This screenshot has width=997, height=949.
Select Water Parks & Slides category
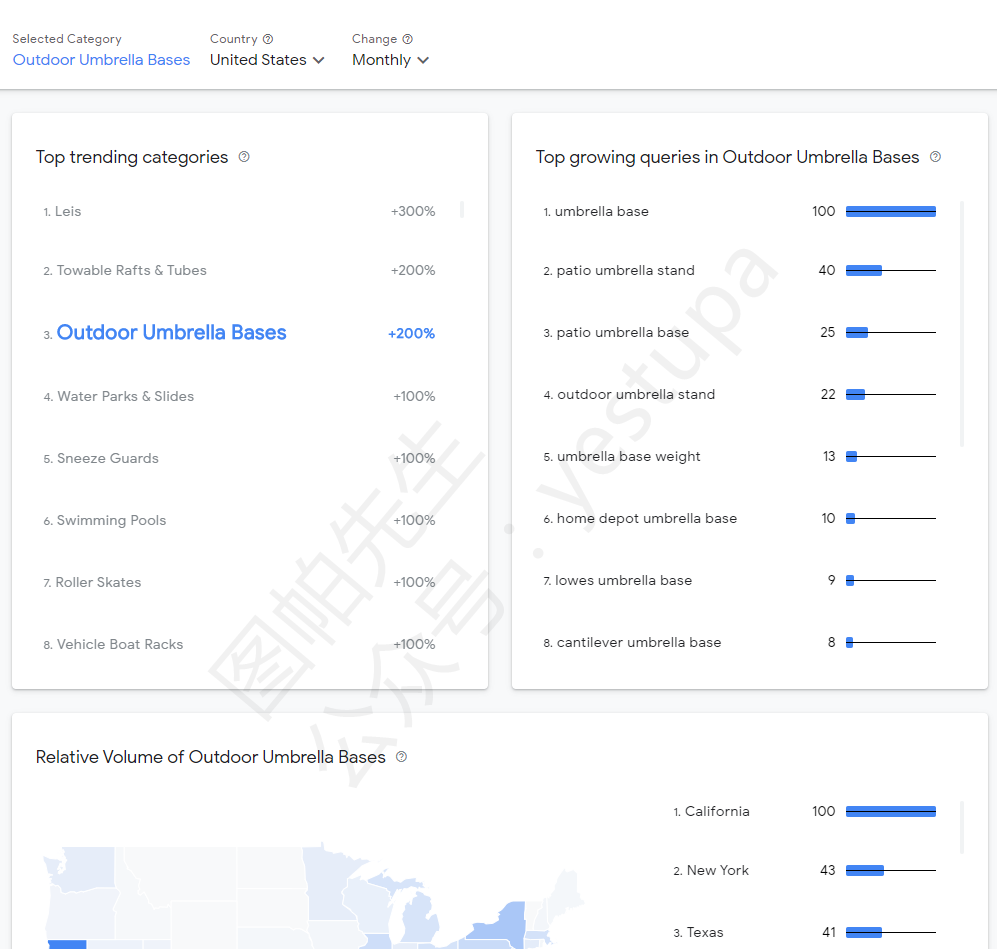tap(125, 397)
